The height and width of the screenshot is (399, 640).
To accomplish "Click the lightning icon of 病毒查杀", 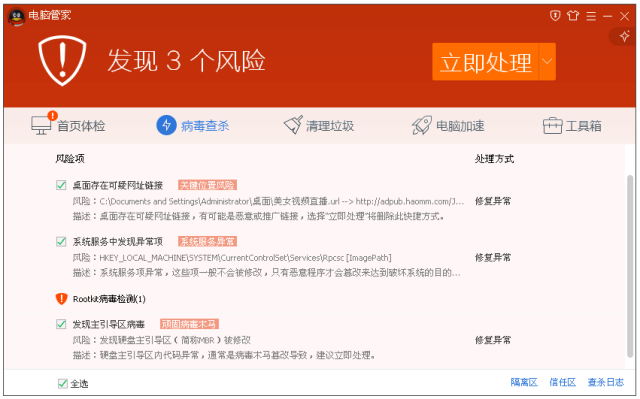I will (x=167, y=125).
